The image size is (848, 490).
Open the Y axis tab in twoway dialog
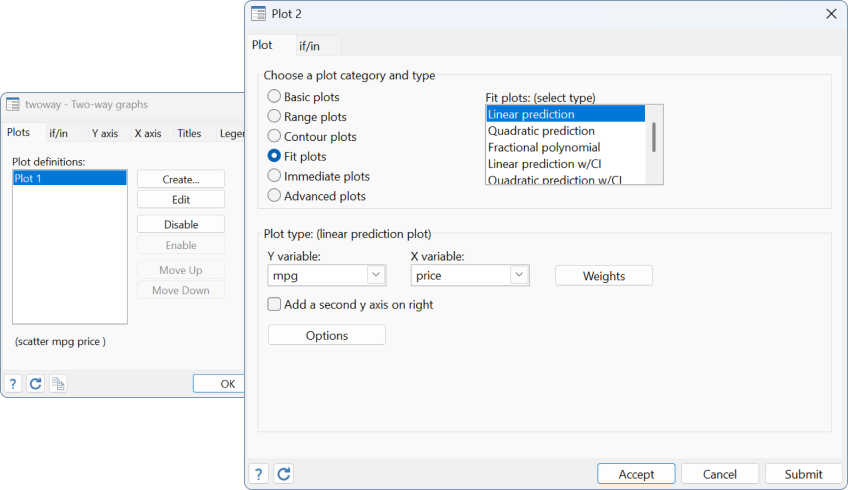point(105,133)
